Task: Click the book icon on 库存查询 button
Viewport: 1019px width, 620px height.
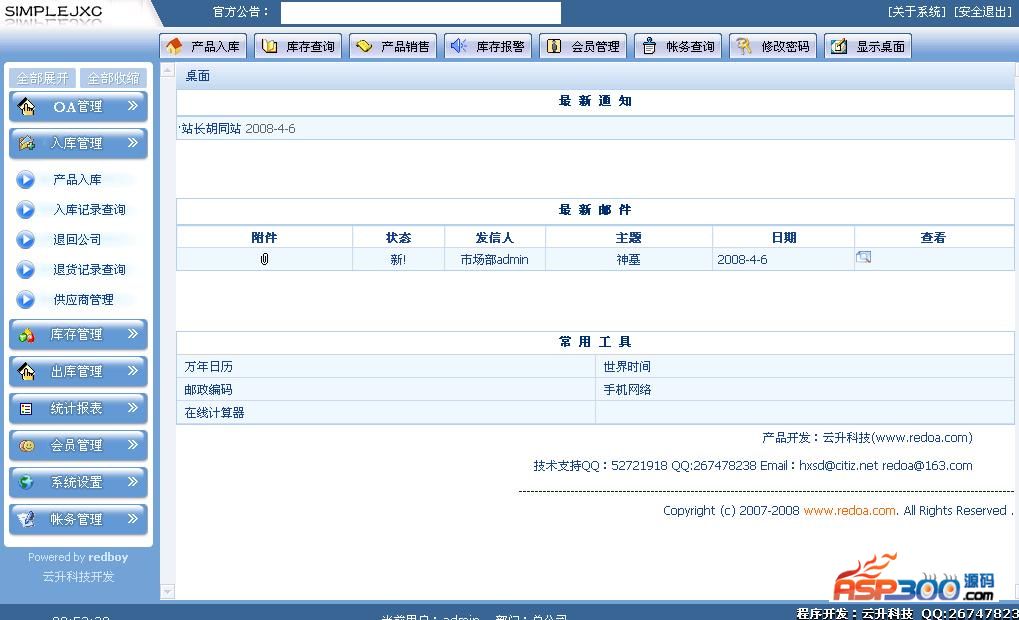Action: (x=269, y=46)
